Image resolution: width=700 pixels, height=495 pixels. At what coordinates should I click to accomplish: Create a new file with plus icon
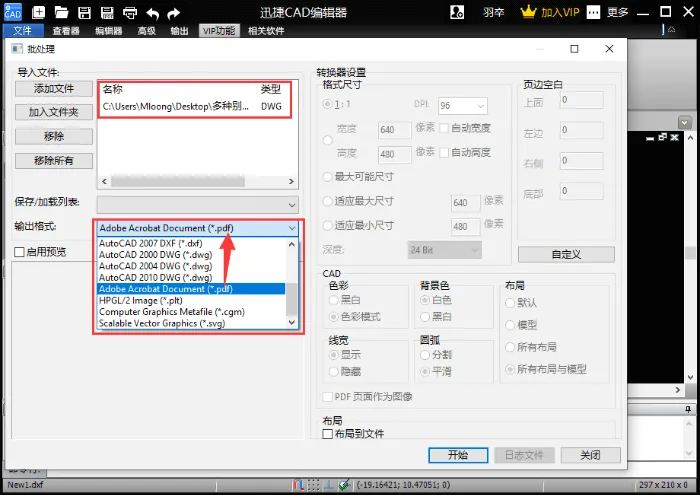(39, 12)
